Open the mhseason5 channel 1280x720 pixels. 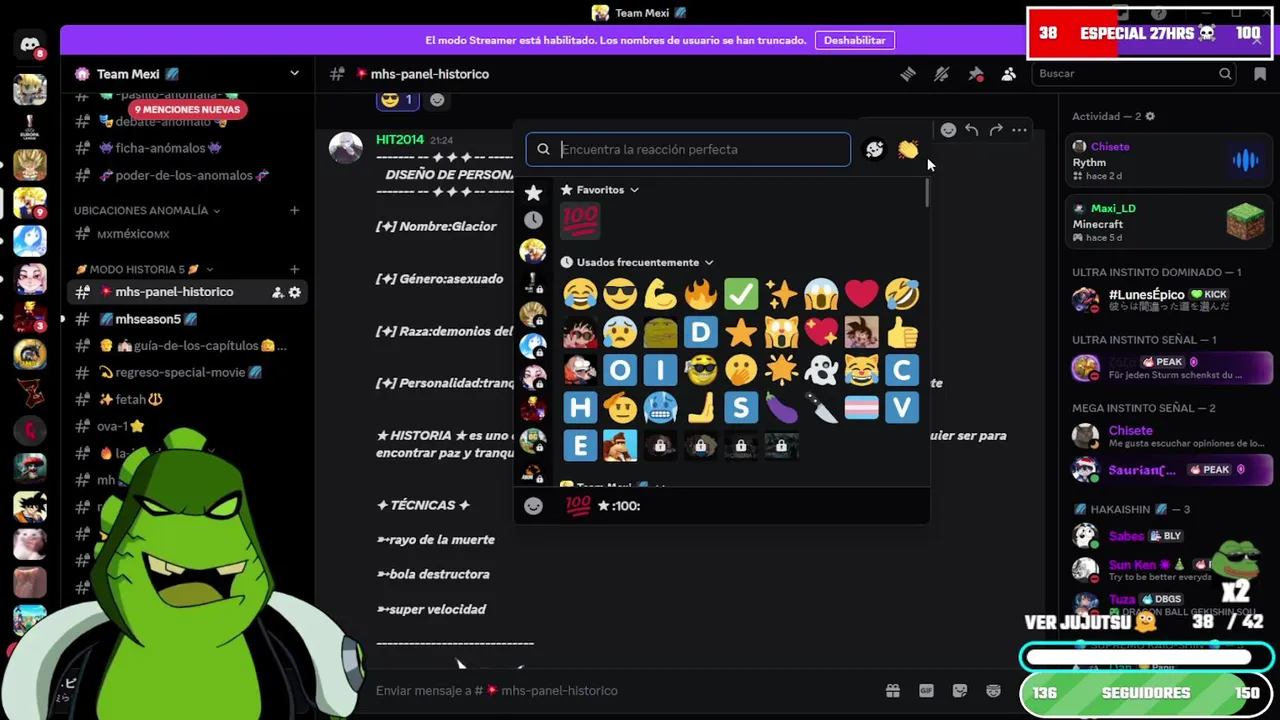(187, 319)
